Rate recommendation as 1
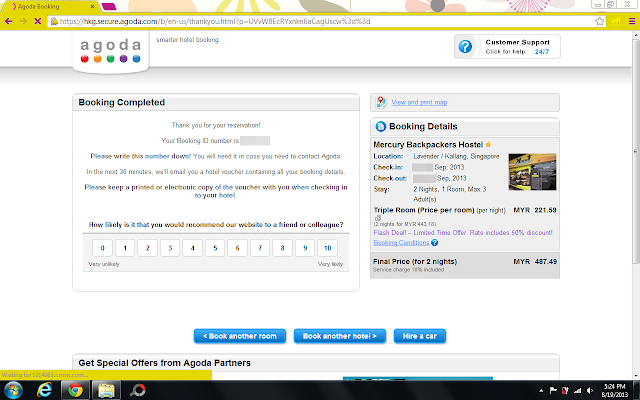This screenshot has width=640, height=400. tap(125, 248)
